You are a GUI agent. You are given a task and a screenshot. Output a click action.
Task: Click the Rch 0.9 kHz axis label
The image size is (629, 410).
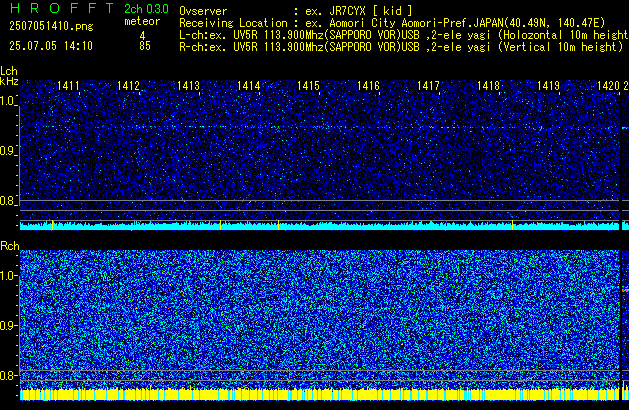[x=8, y=325]
